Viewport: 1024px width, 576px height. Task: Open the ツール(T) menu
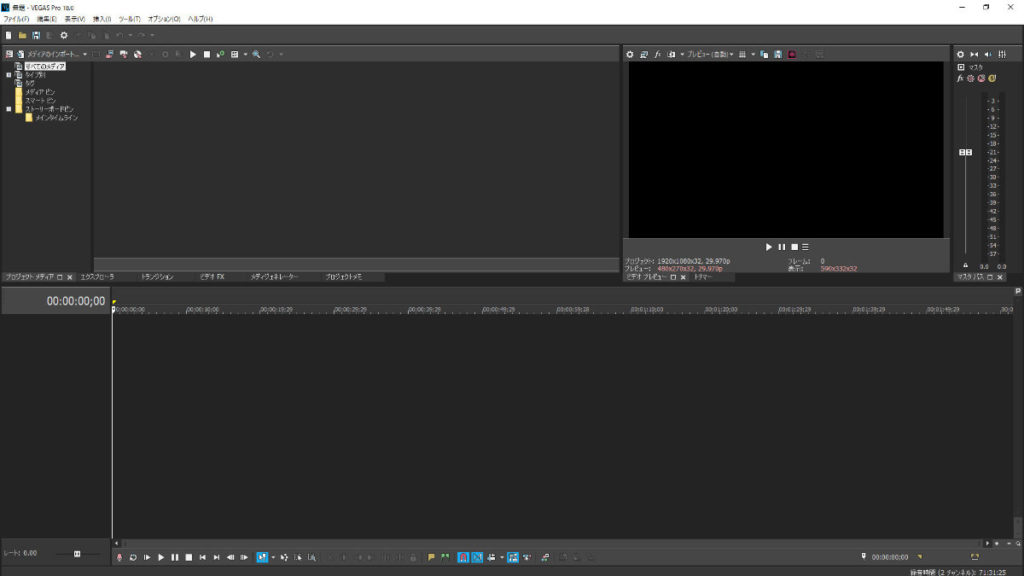point(129,19)
